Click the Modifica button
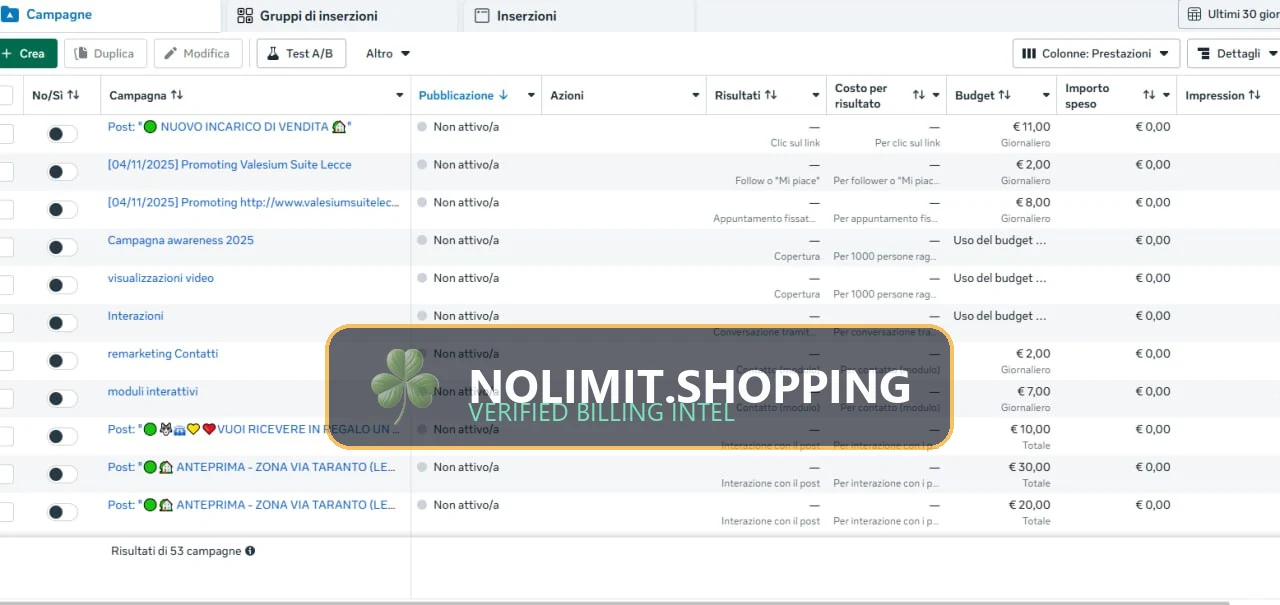The image size is (1280, 605). 198,54
